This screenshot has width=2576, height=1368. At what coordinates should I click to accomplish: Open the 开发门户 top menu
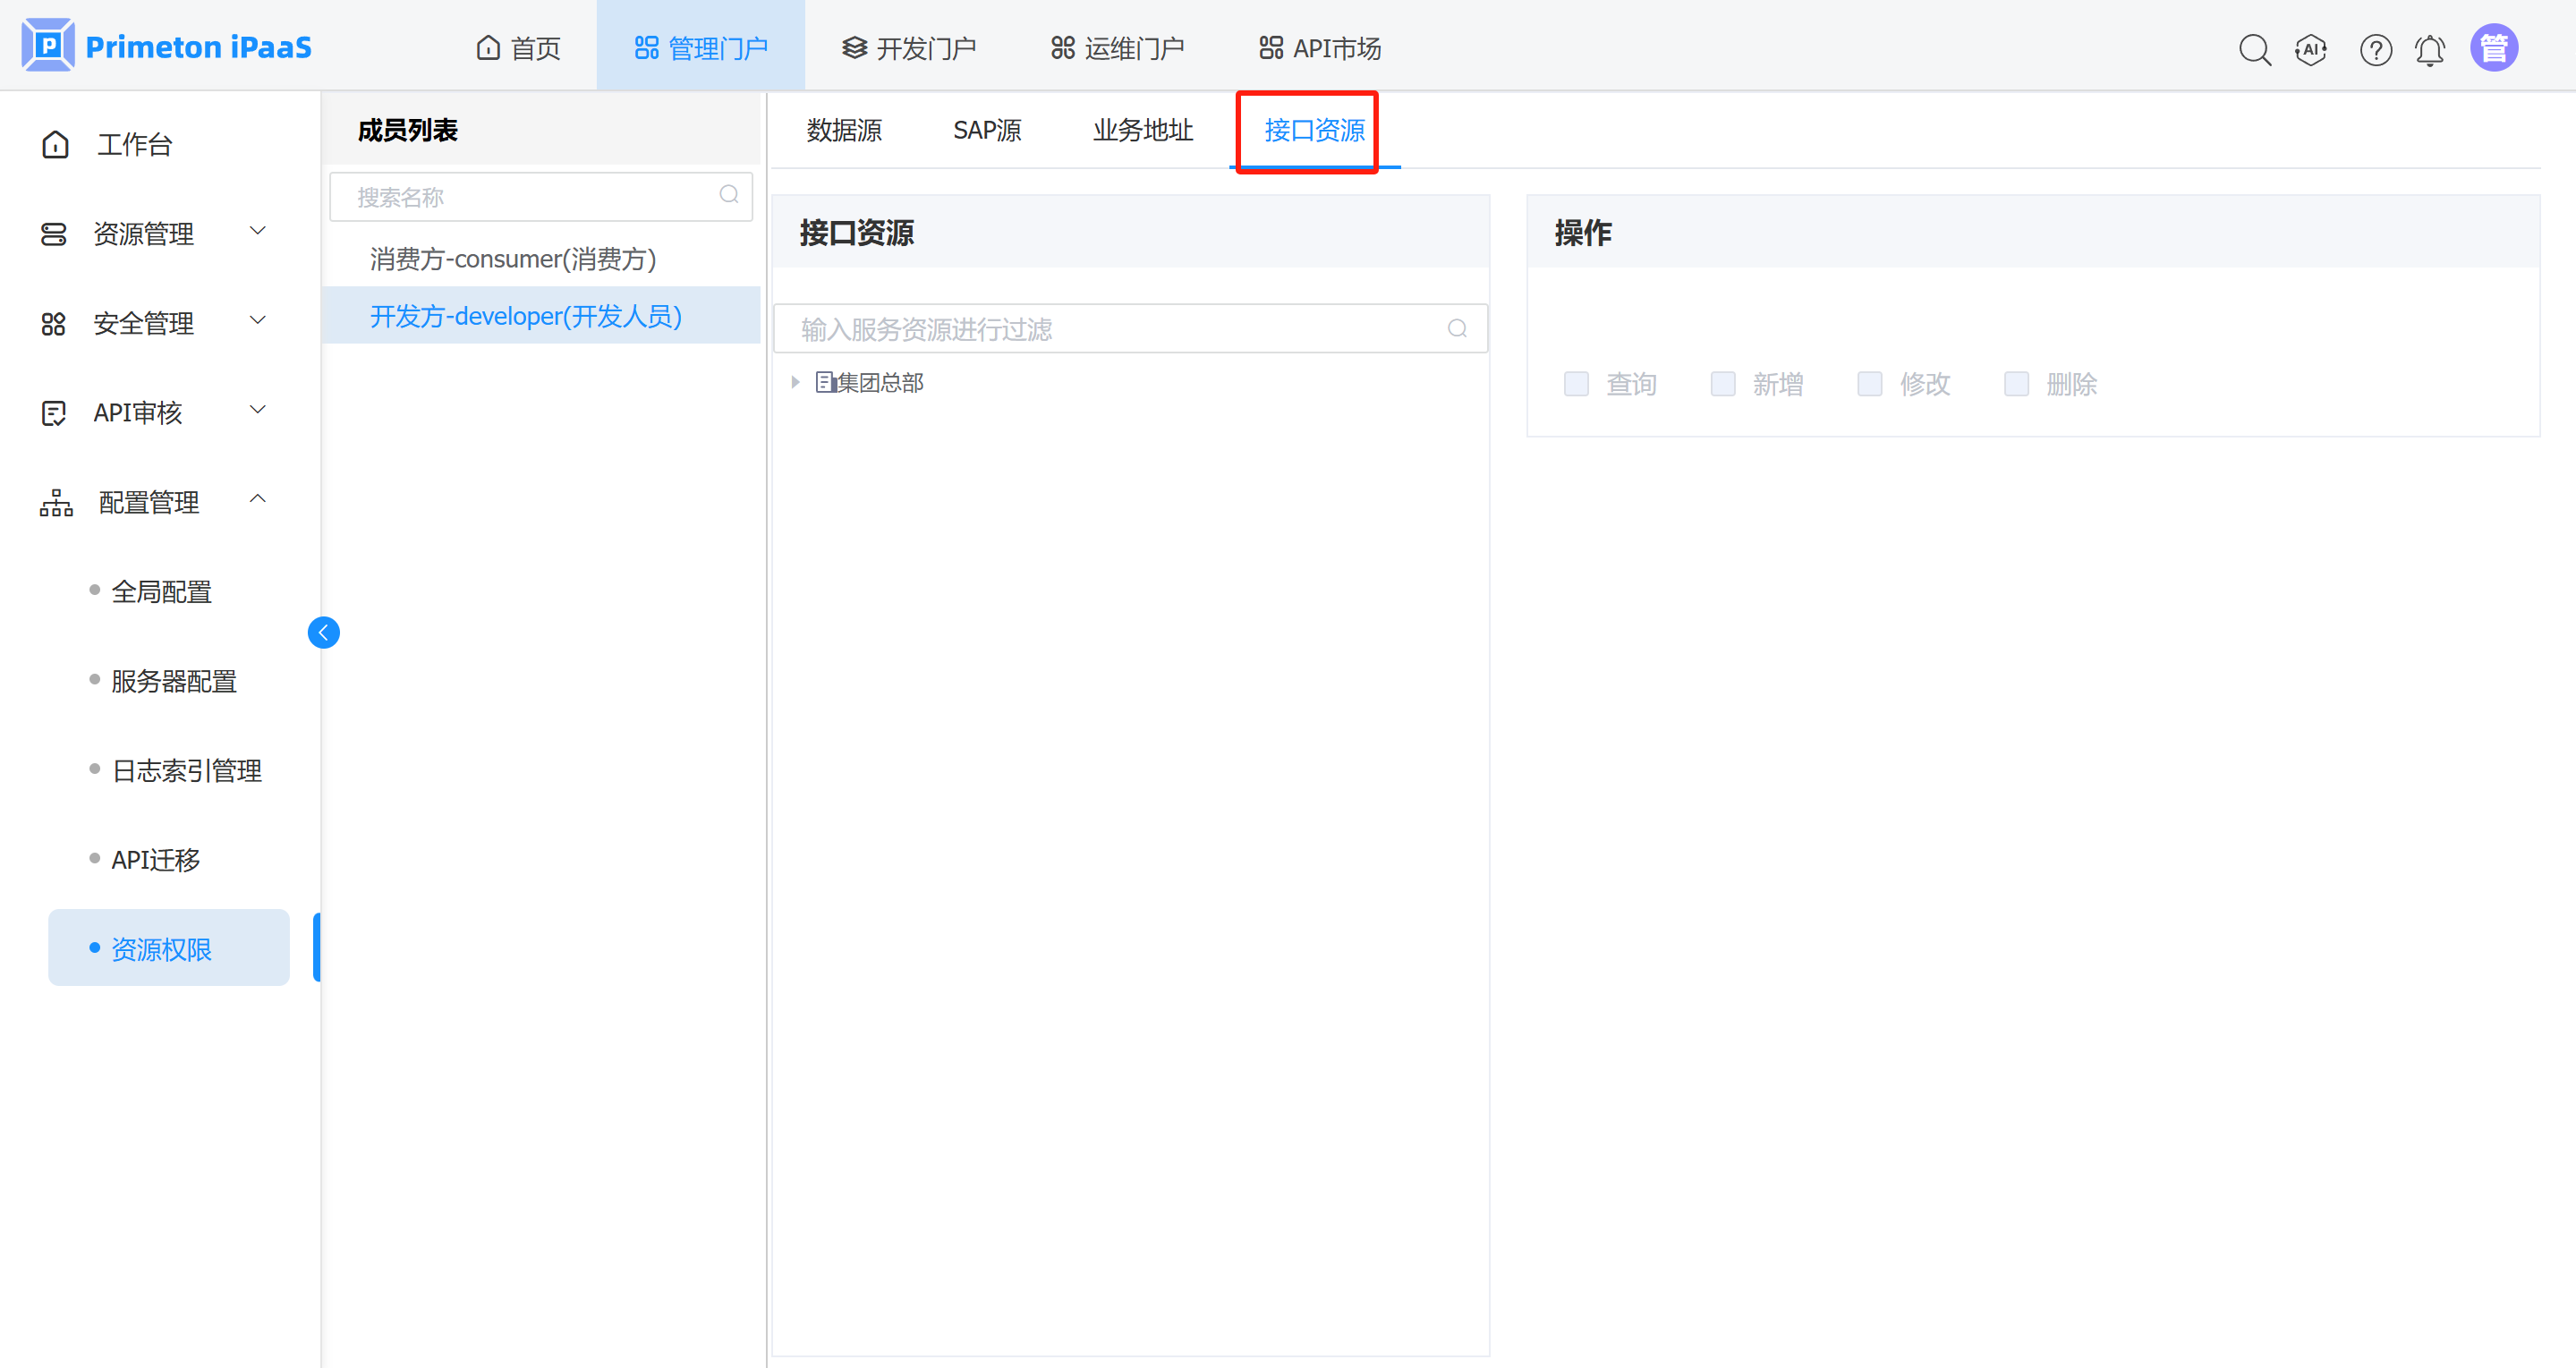[908, 48]
